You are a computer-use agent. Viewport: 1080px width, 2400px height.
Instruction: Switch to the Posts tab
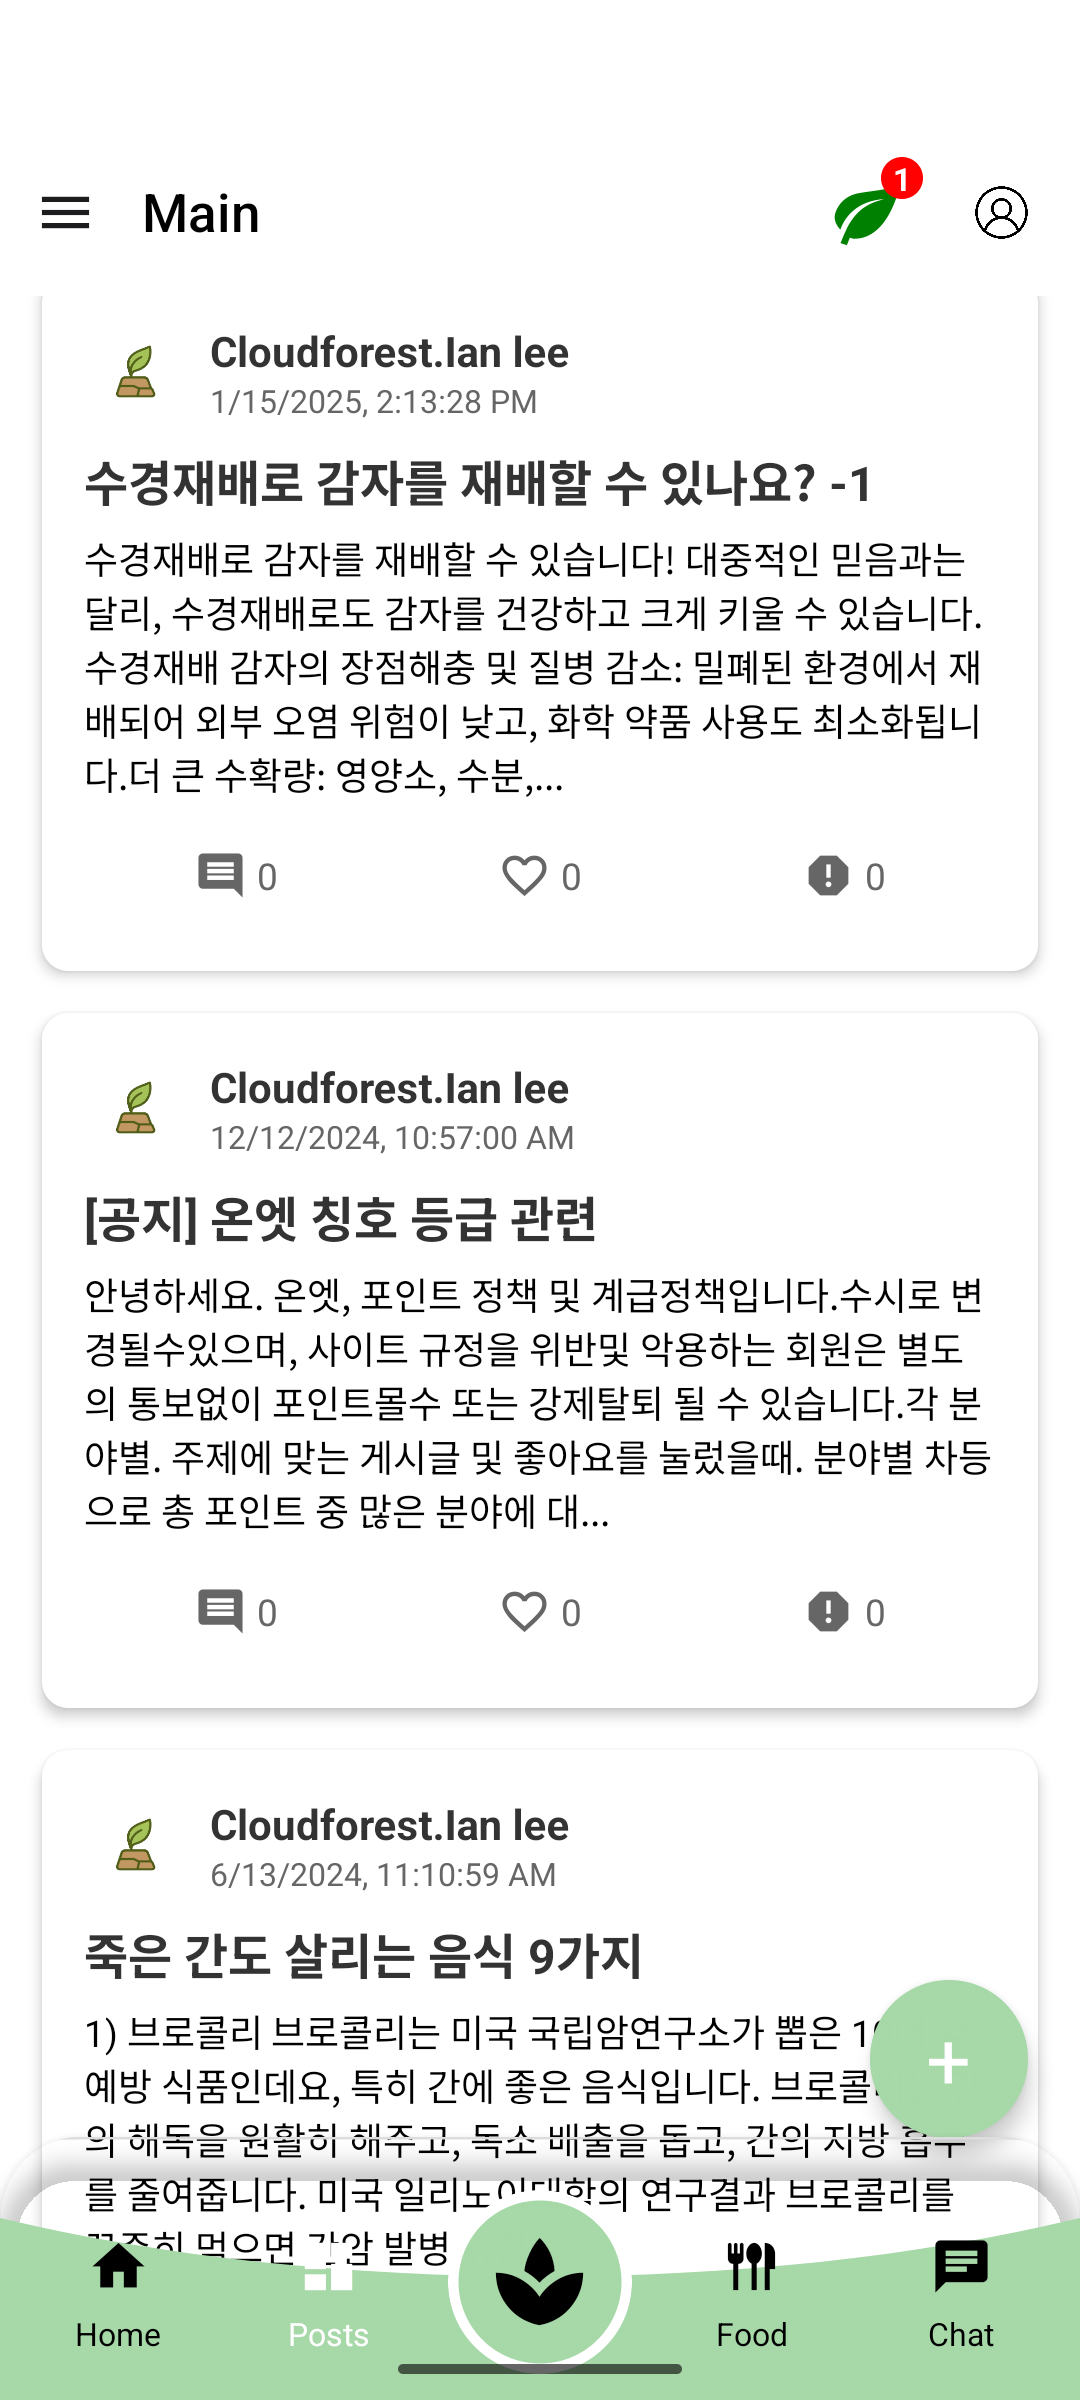[x=326, y=2300]
